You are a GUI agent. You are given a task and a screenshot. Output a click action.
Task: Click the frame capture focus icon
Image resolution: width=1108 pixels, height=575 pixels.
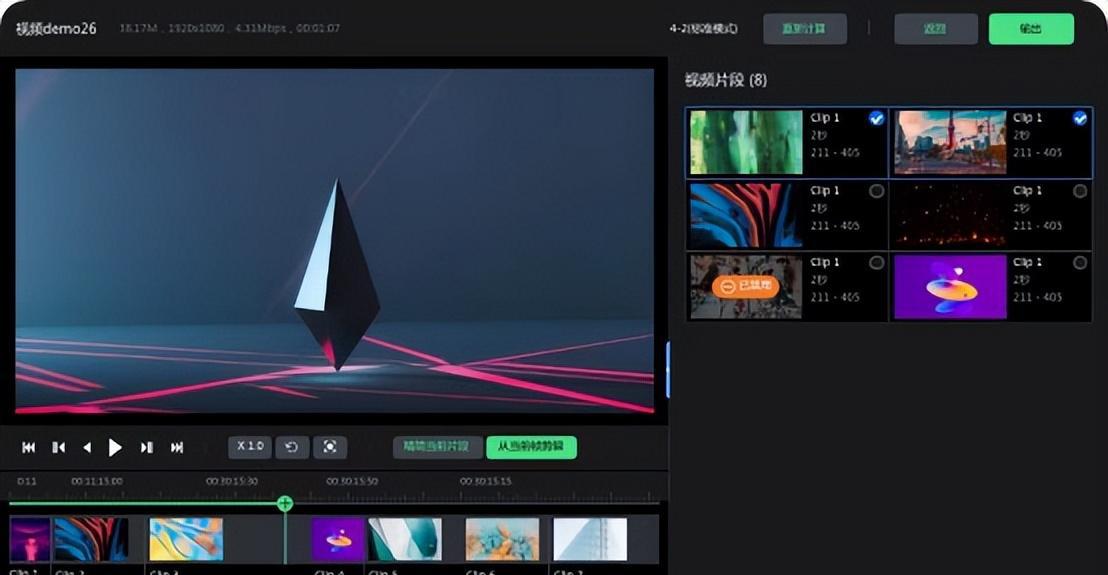pyautogui.click(x=330, y=447)
